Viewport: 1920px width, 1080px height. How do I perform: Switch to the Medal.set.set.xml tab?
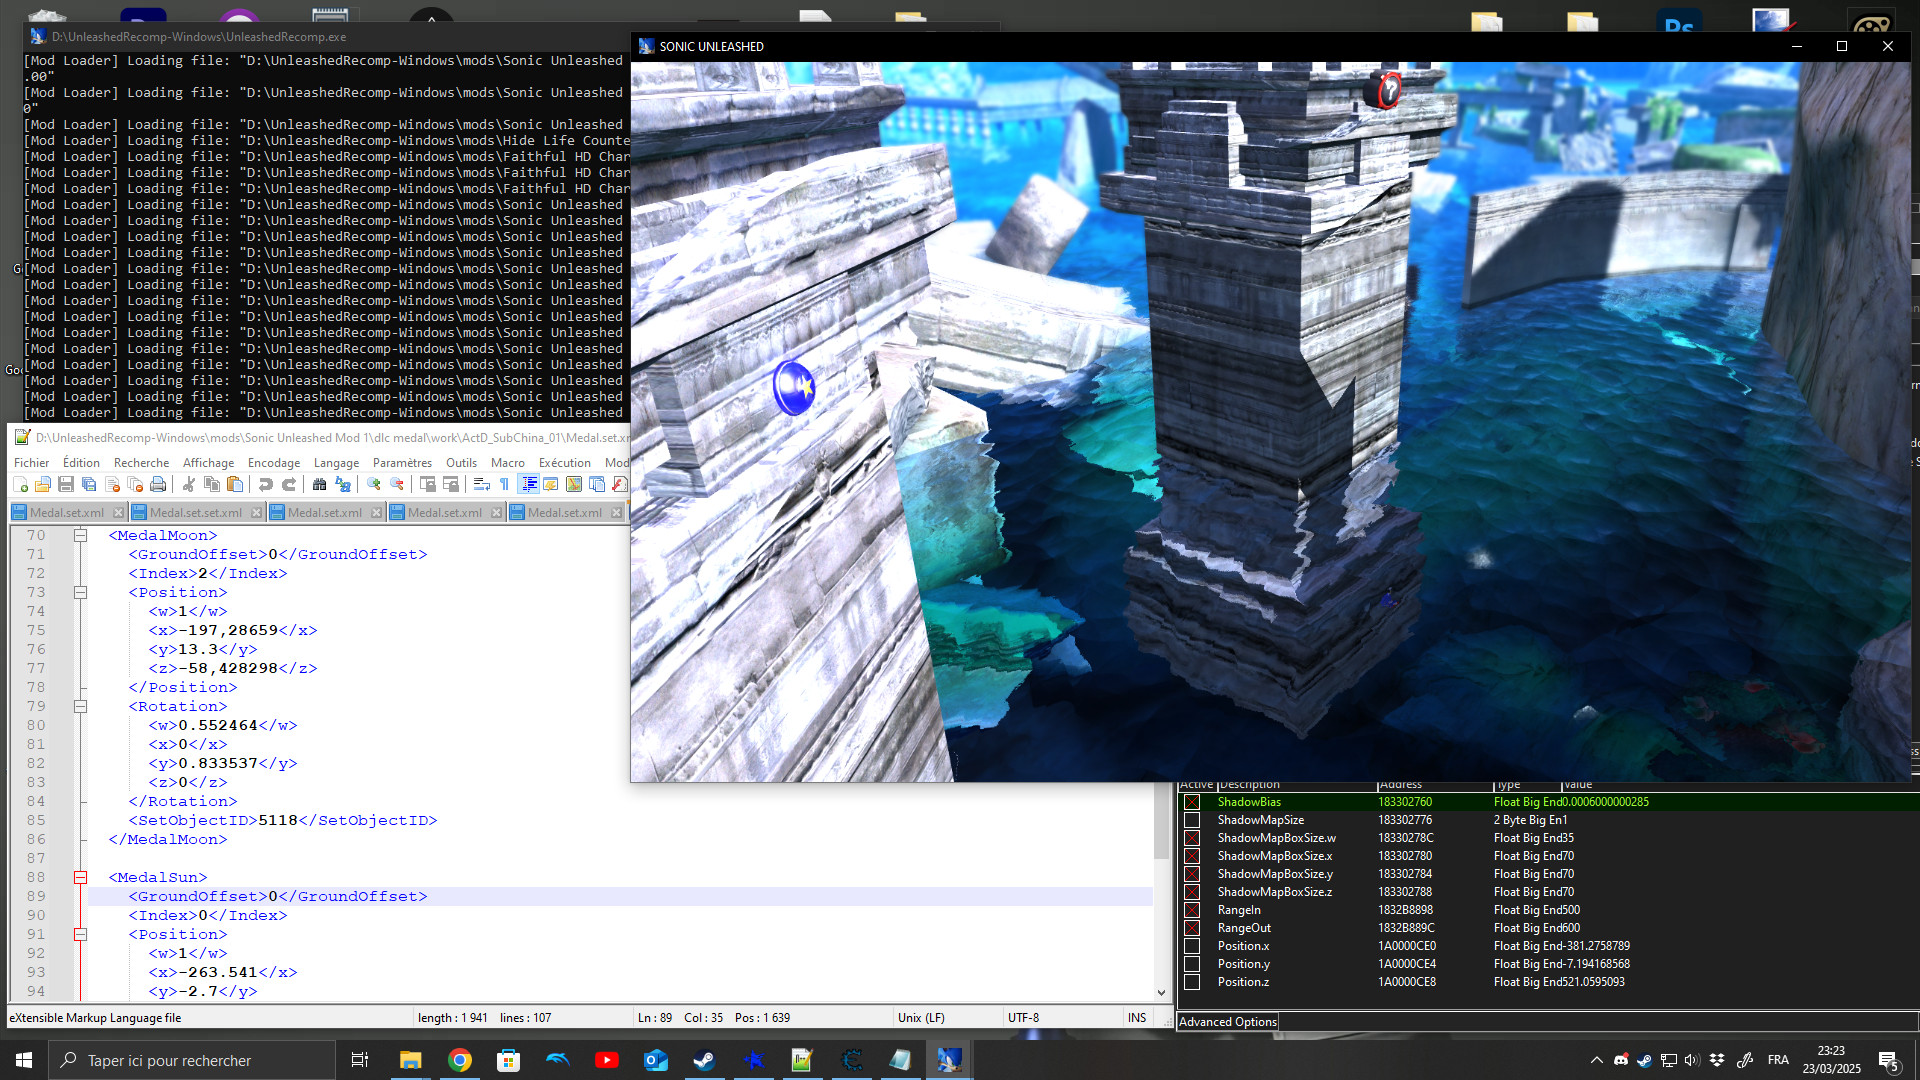(x=195, y=513)
